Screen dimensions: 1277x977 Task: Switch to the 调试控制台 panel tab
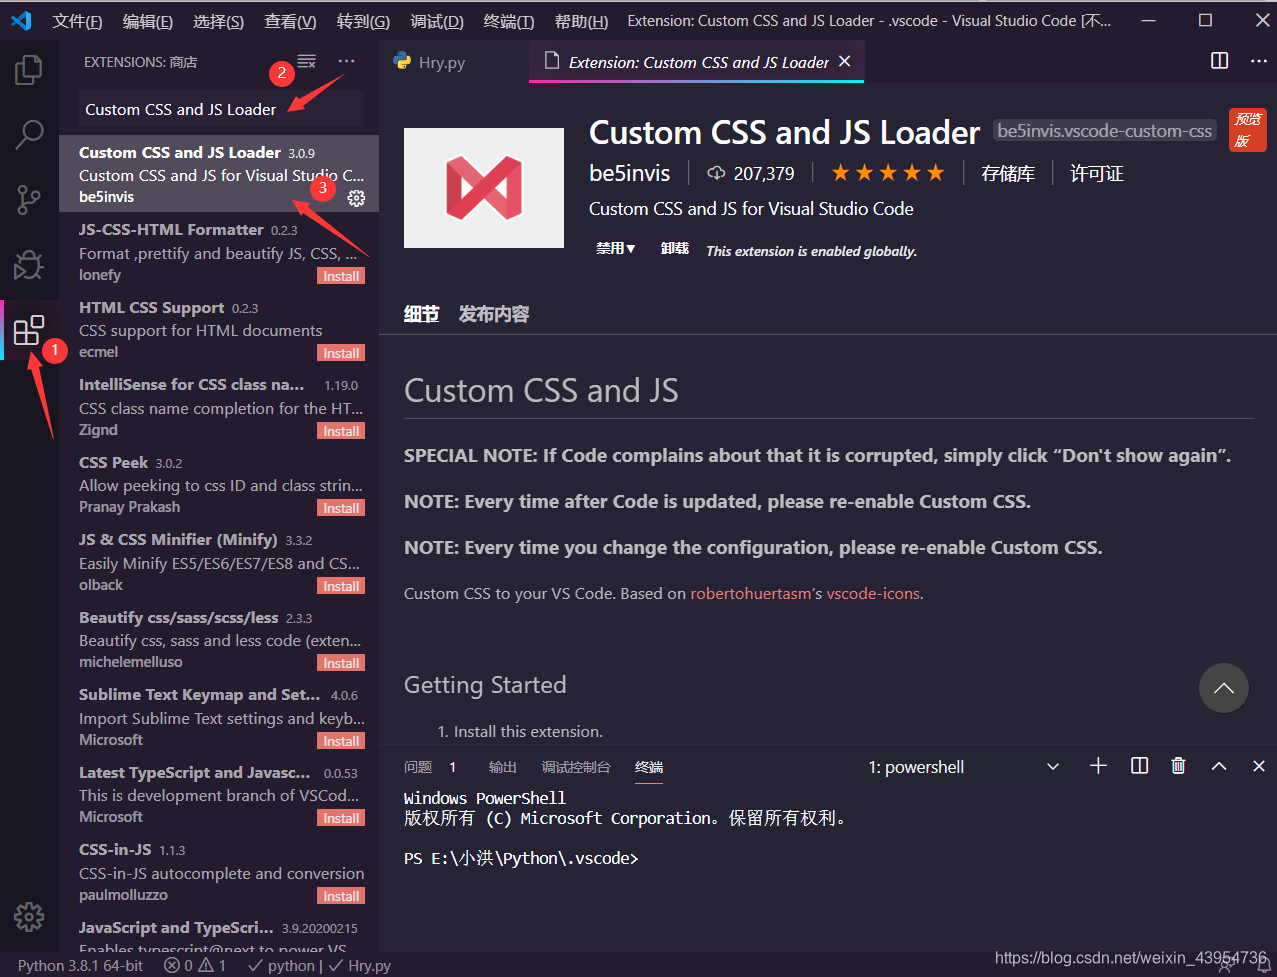576,767
